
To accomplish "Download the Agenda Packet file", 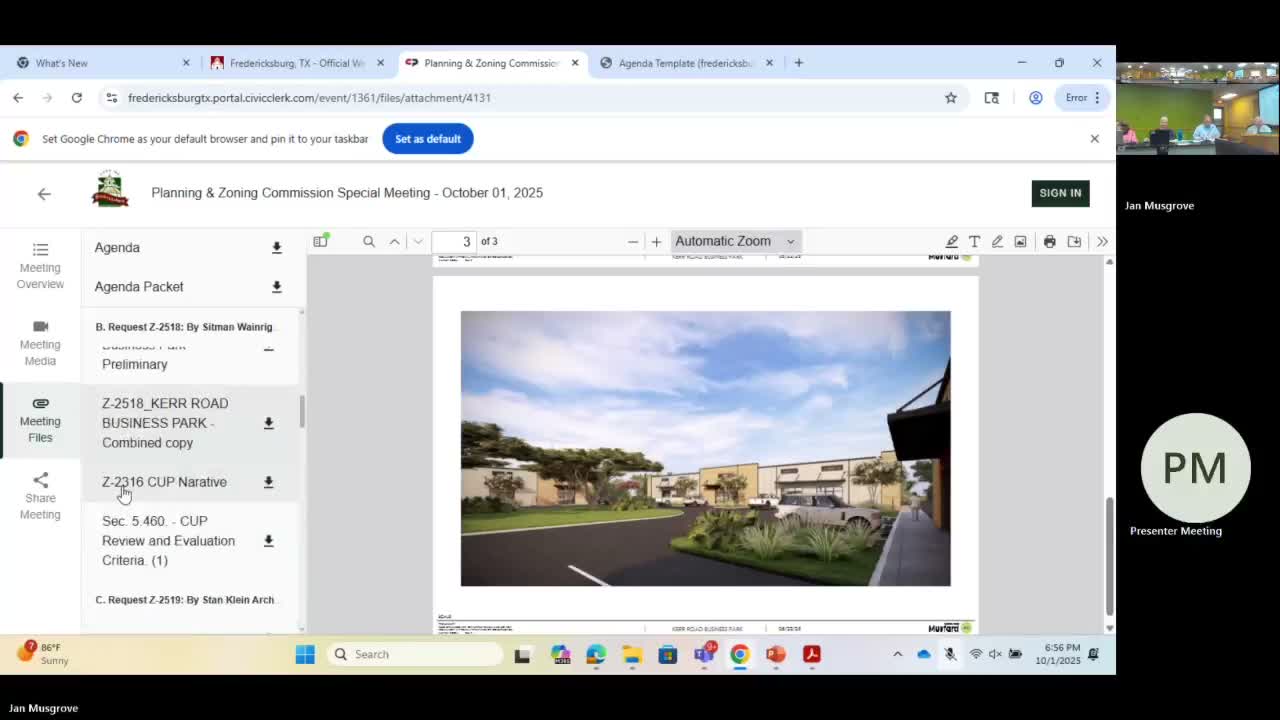I will [x=277, y=287].
